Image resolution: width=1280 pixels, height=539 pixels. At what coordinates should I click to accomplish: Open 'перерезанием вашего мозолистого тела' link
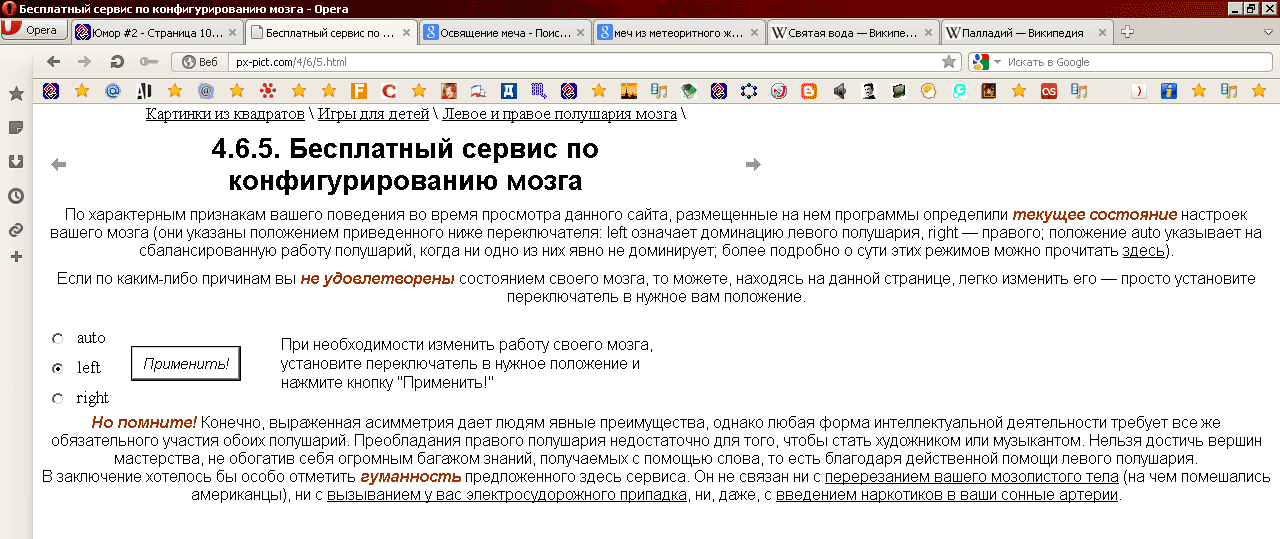point(971,477)
